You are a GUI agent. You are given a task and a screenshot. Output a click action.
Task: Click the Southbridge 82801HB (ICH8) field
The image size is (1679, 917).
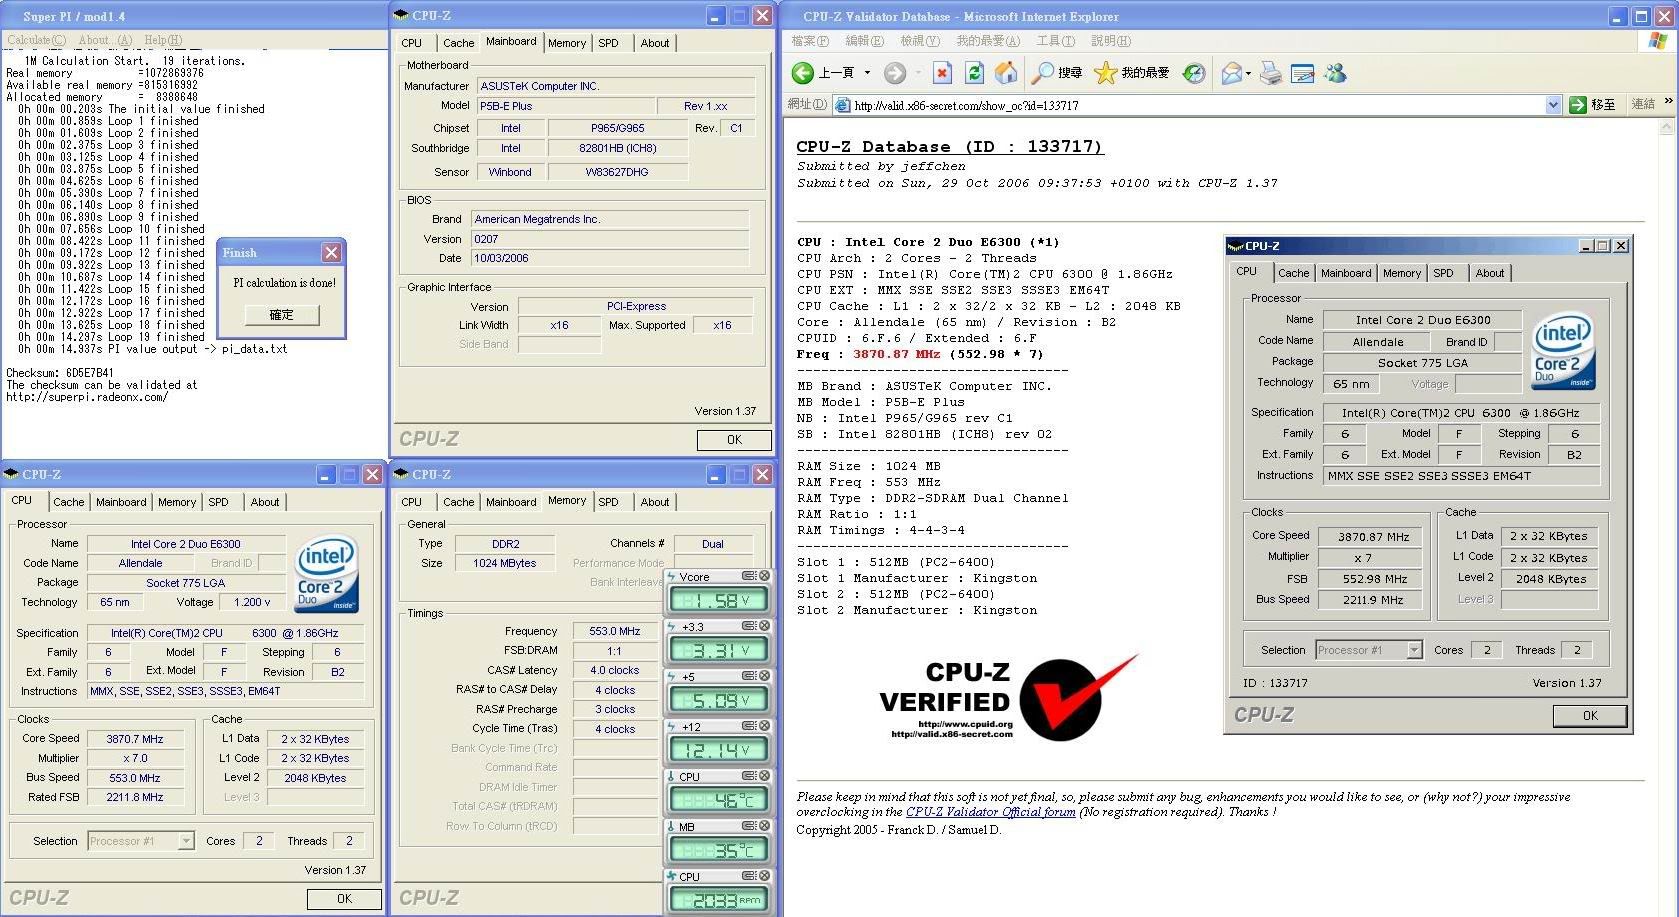tap(617, 148)
